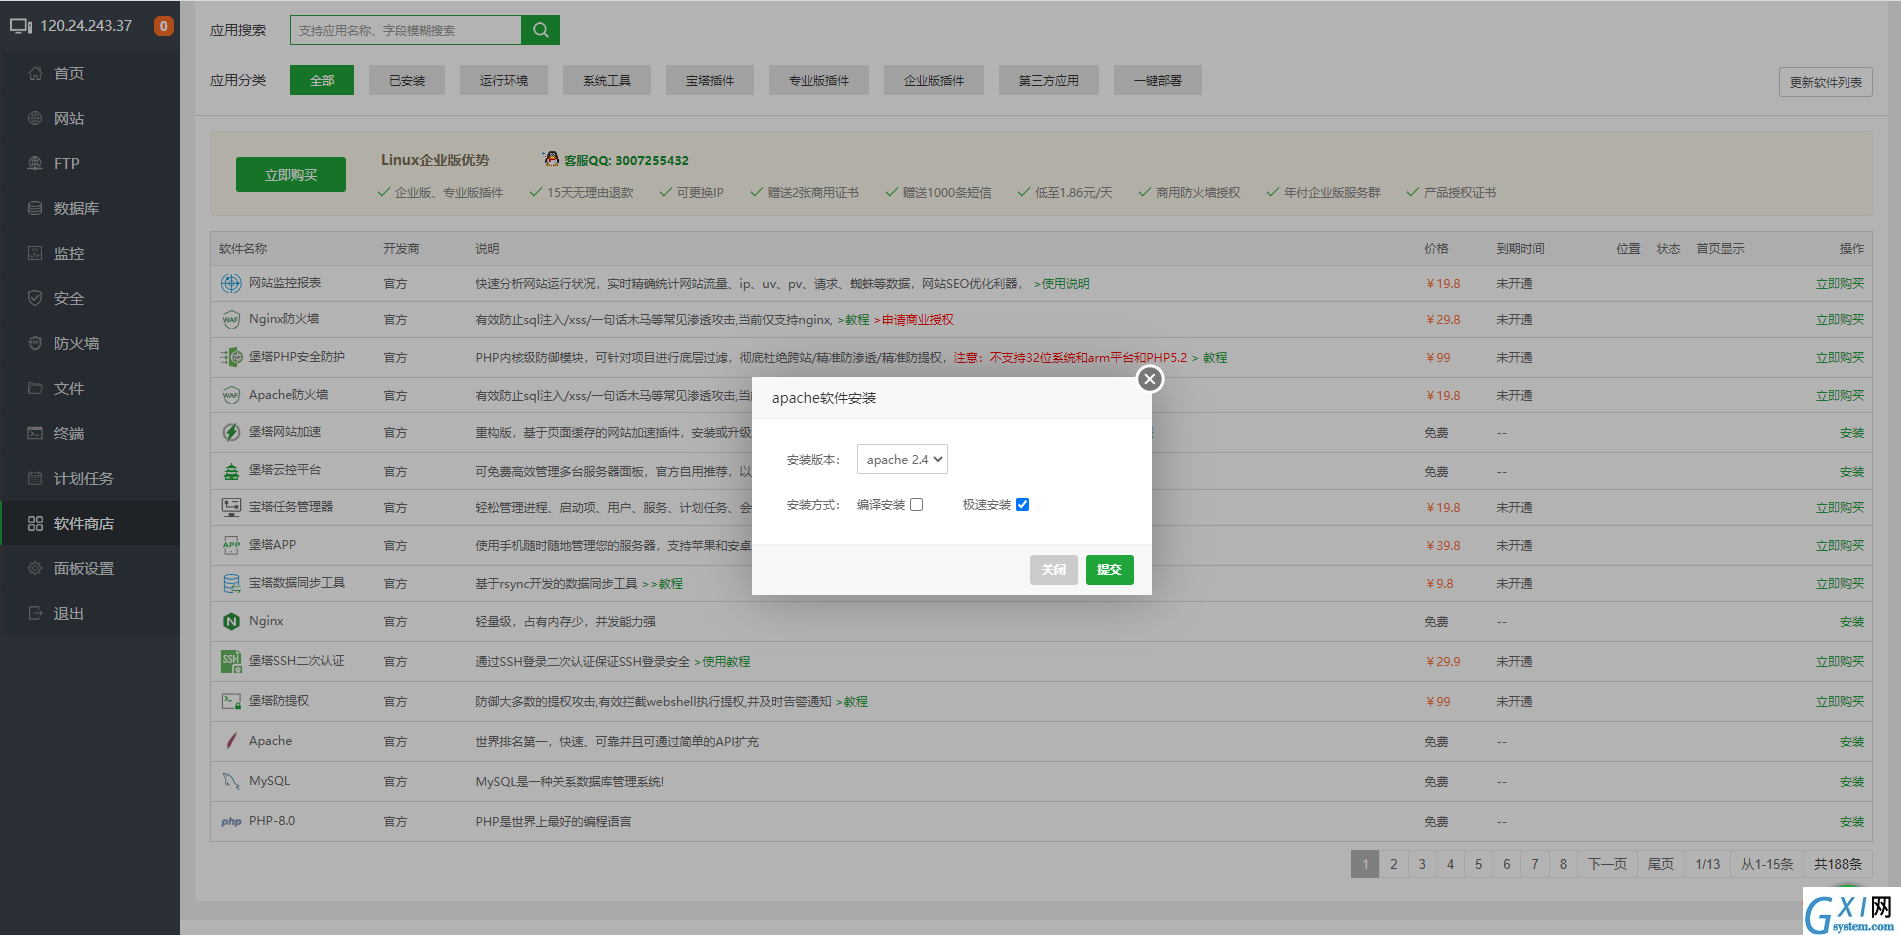The height and width of the screenshot is (935, 1901).
Task: Go to page 2 of software list
Action: (1393, 864)
